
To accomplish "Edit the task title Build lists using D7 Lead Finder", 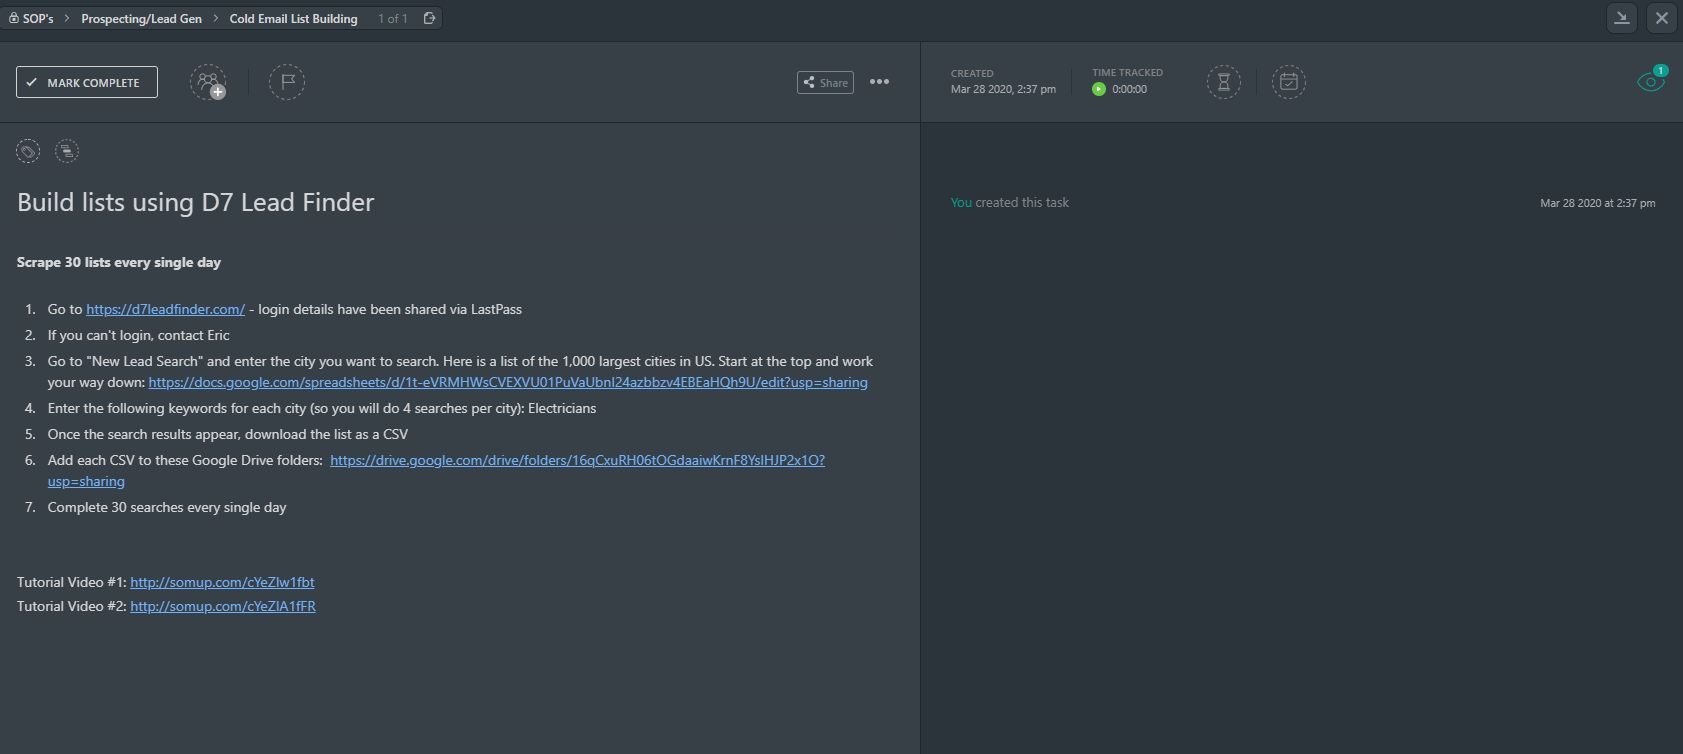I will (196, 202).
